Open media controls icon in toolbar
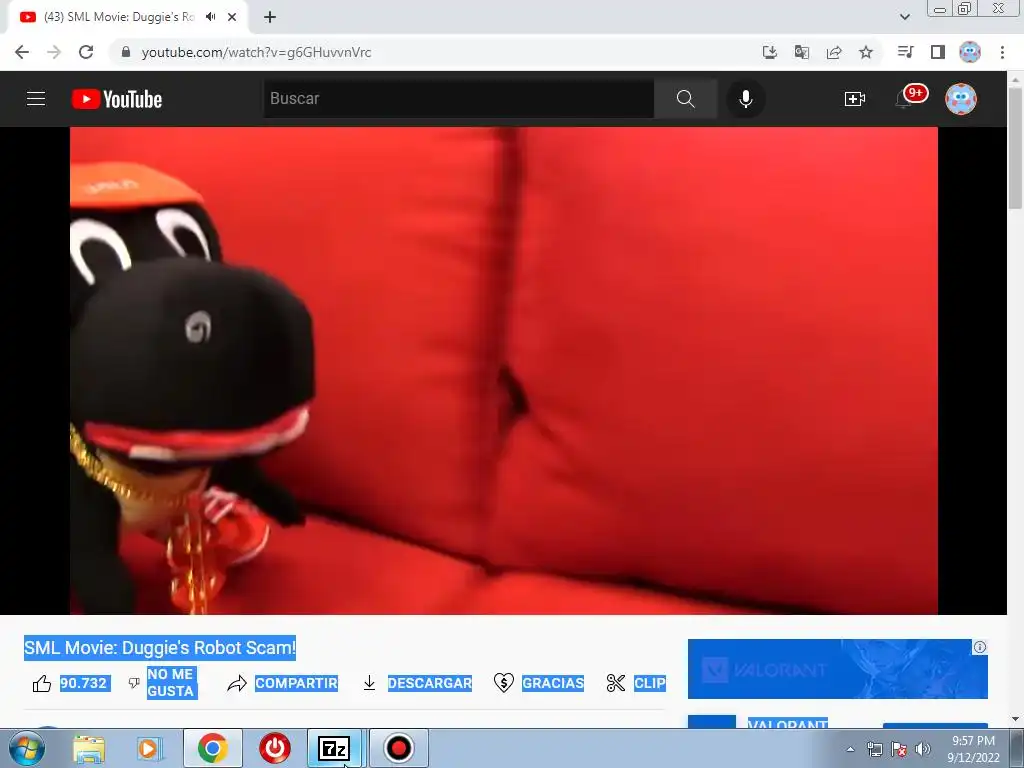The image size is (1024, 768). tap(906, 52)
